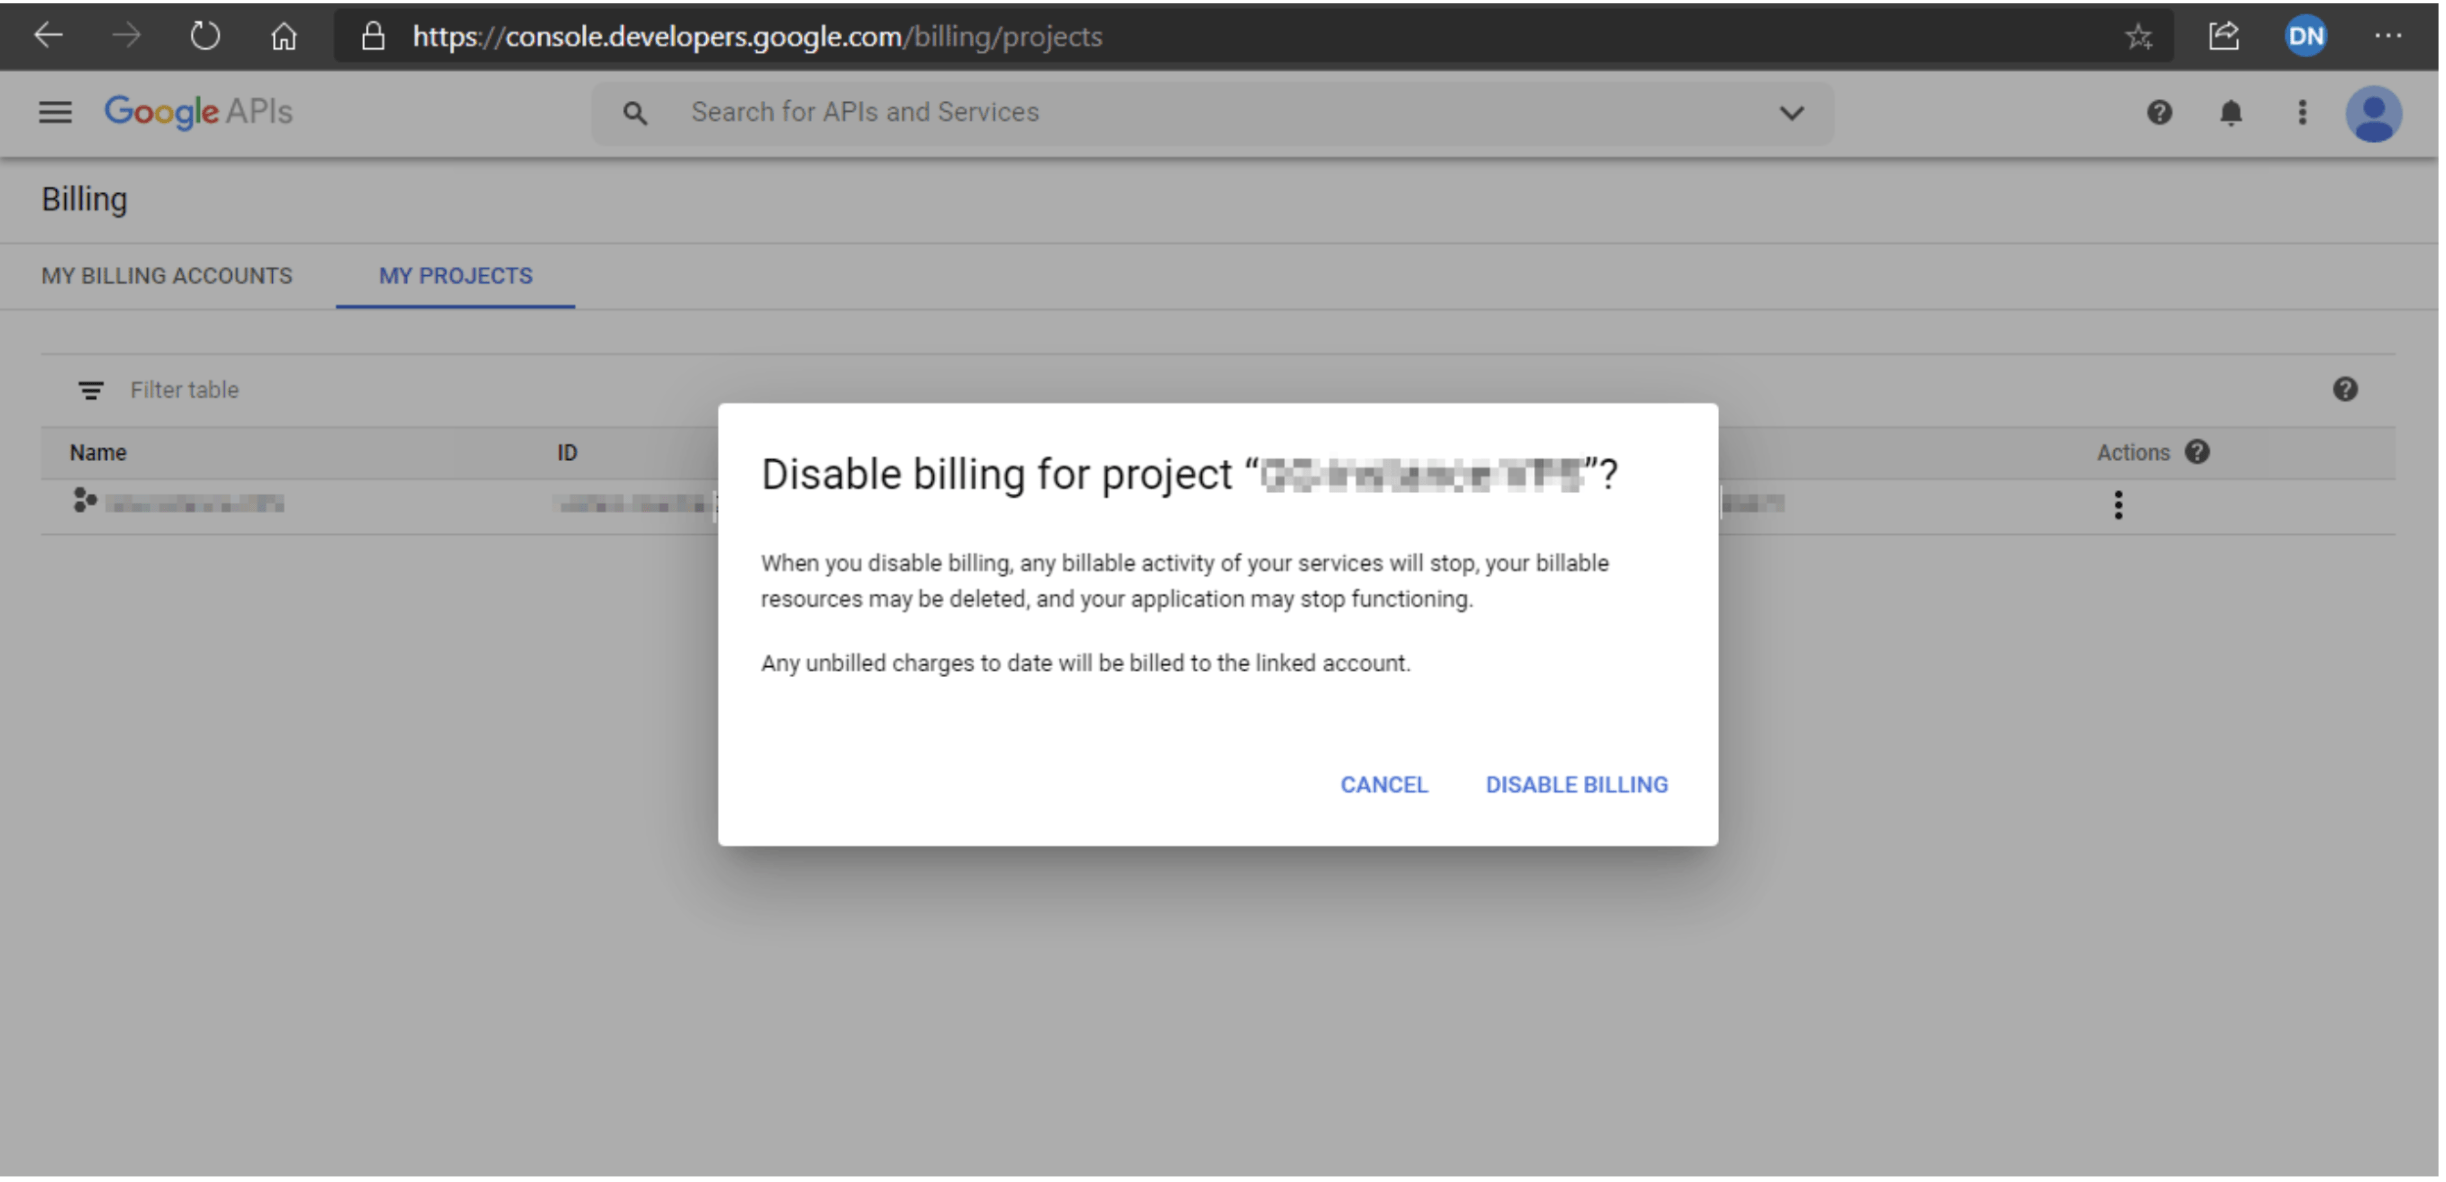Viewport: 2446px width, 1182px height.
Task: Open the project row actions menu
Action: (x=2118, y=505)
